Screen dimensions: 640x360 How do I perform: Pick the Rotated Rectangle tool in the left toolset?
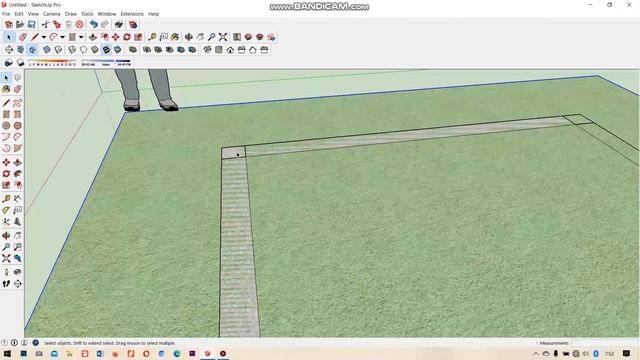tap(18, 114)
